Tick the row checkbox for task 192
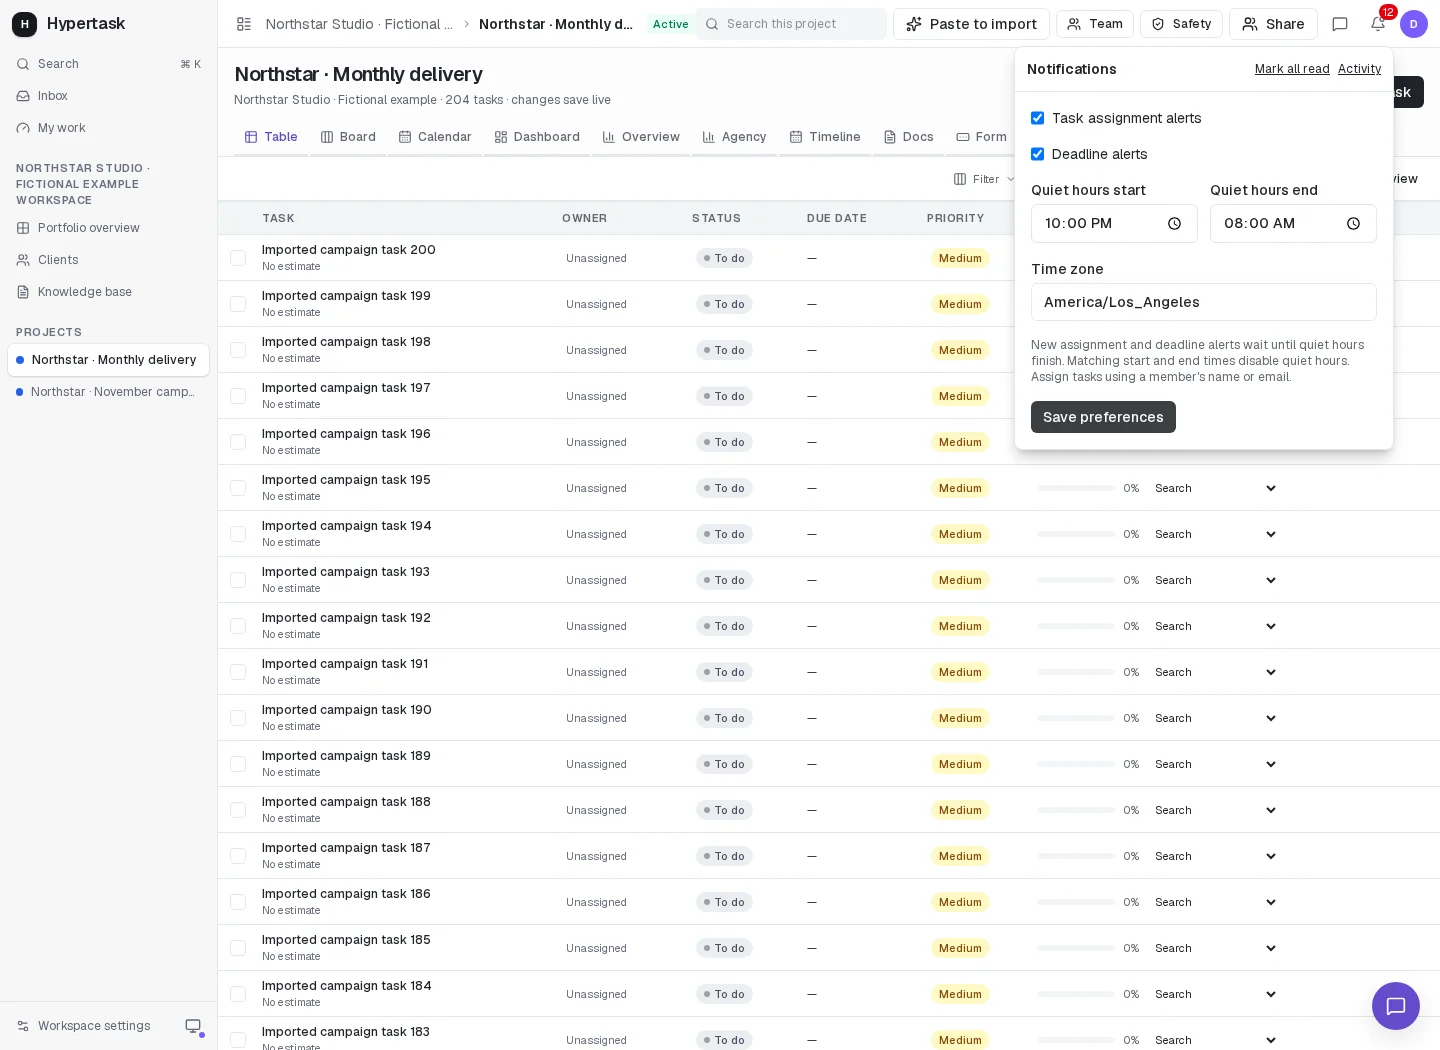 click(238, 626)
